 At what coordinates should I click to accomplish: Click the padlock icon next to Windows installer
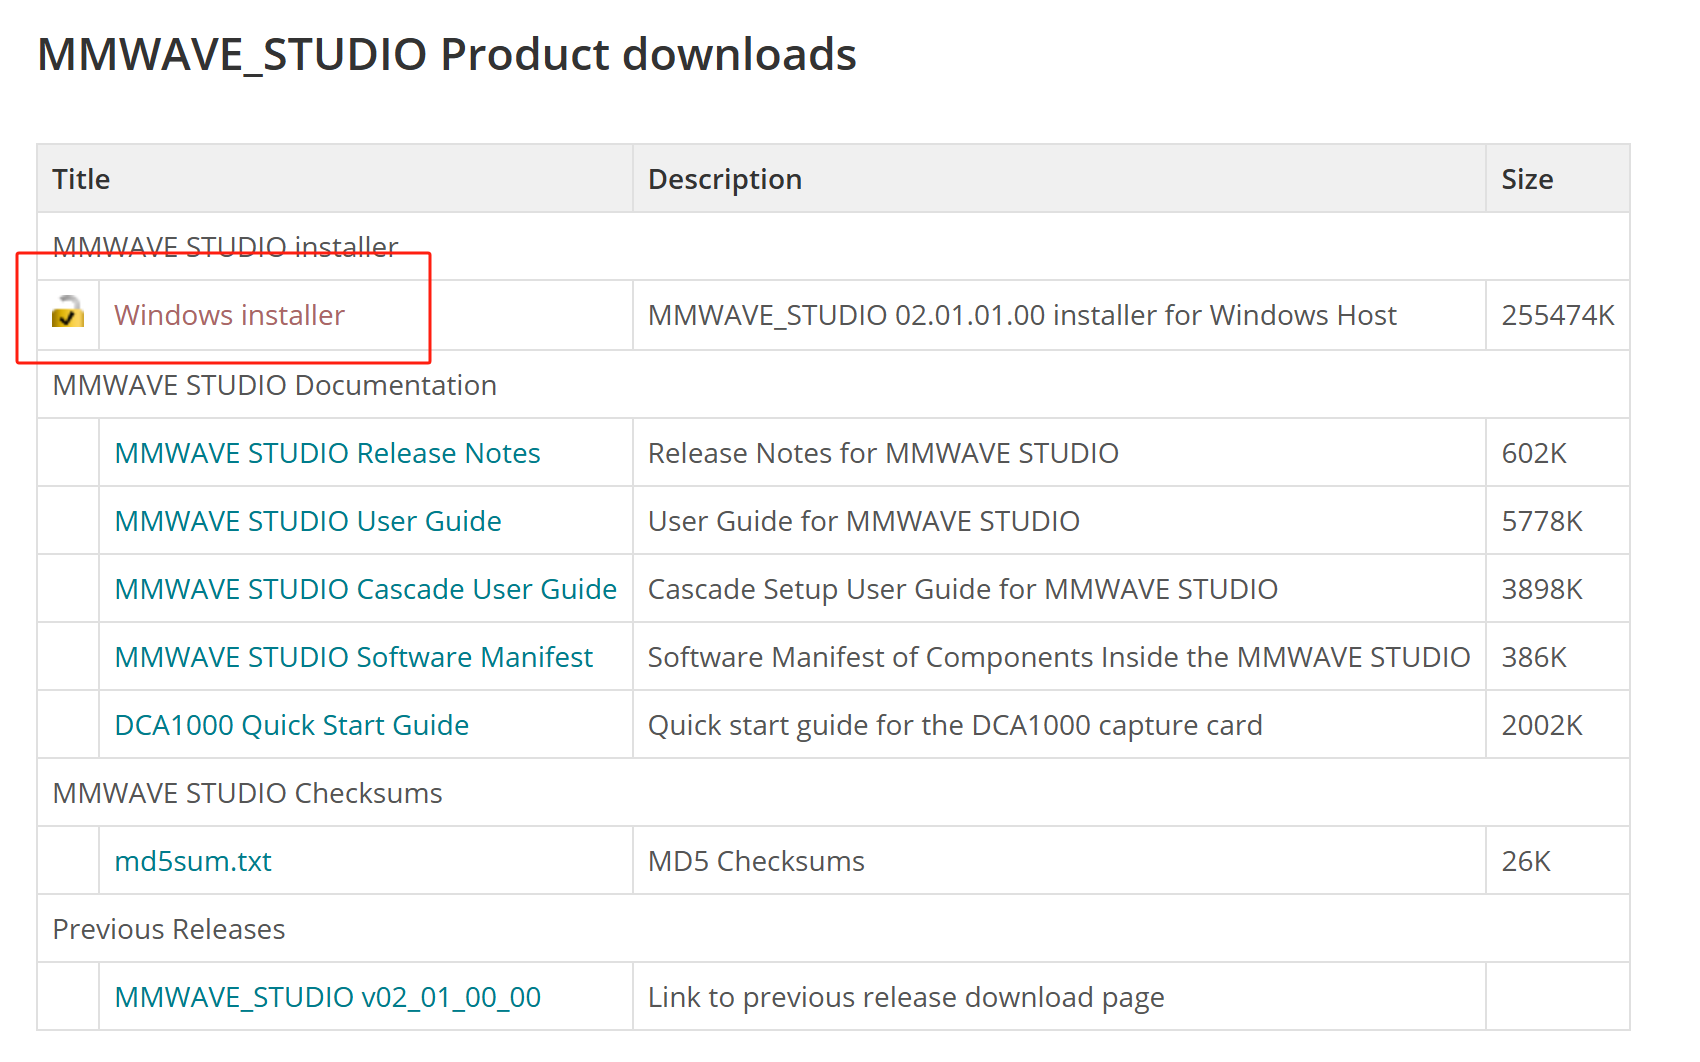[67, 315]
